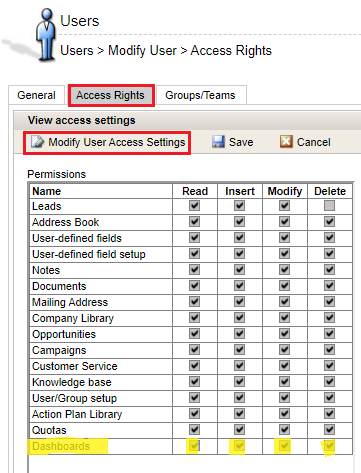Uncheck Read permission for Address Book

194,222
